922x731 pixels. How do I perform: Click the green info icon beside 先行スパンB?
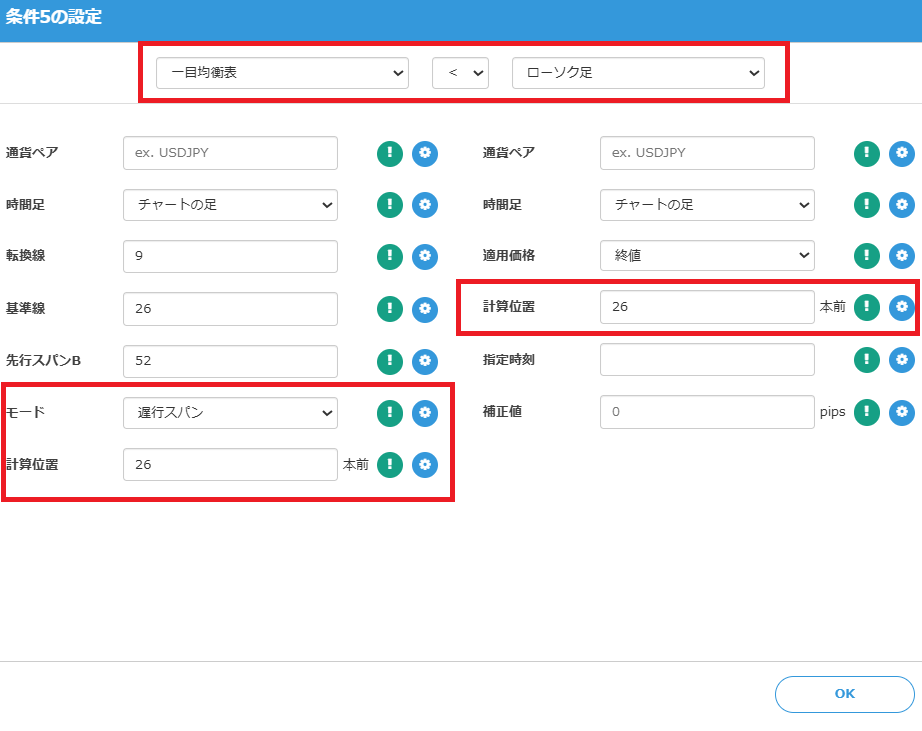tap(390, 360)
